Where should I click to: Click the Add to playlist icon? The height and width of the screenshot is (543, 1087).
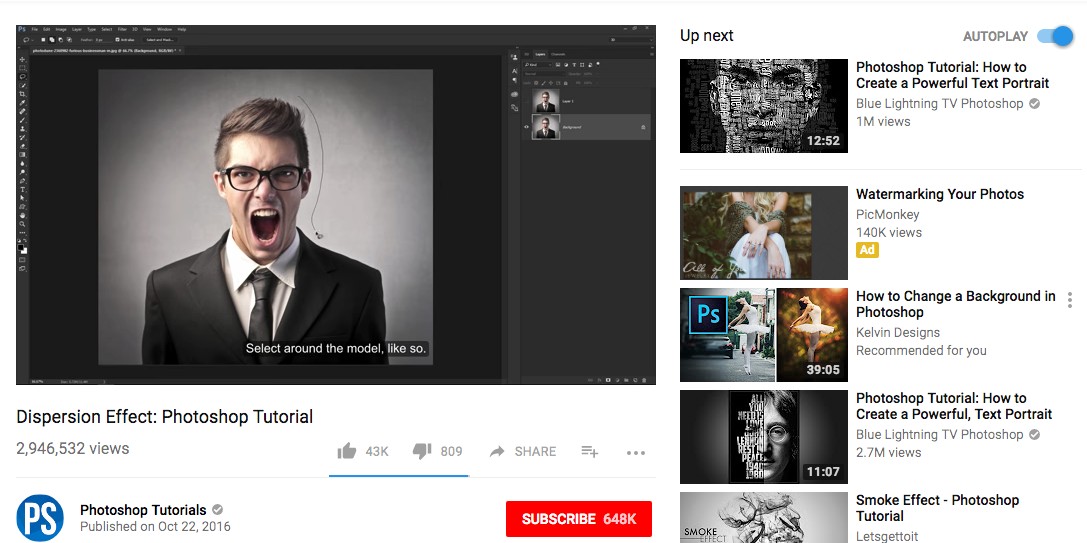[x=589, y=451]
